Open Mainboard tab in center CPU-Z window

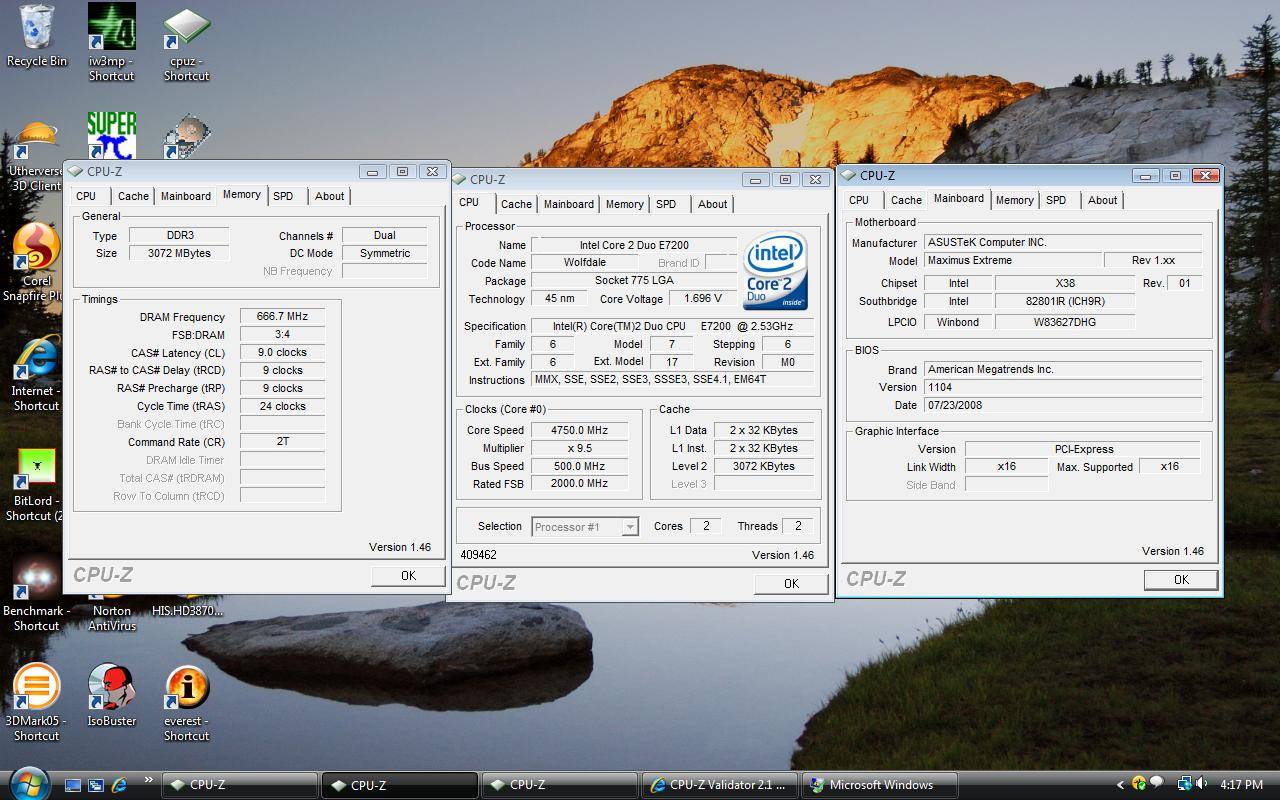click(569, 204)
